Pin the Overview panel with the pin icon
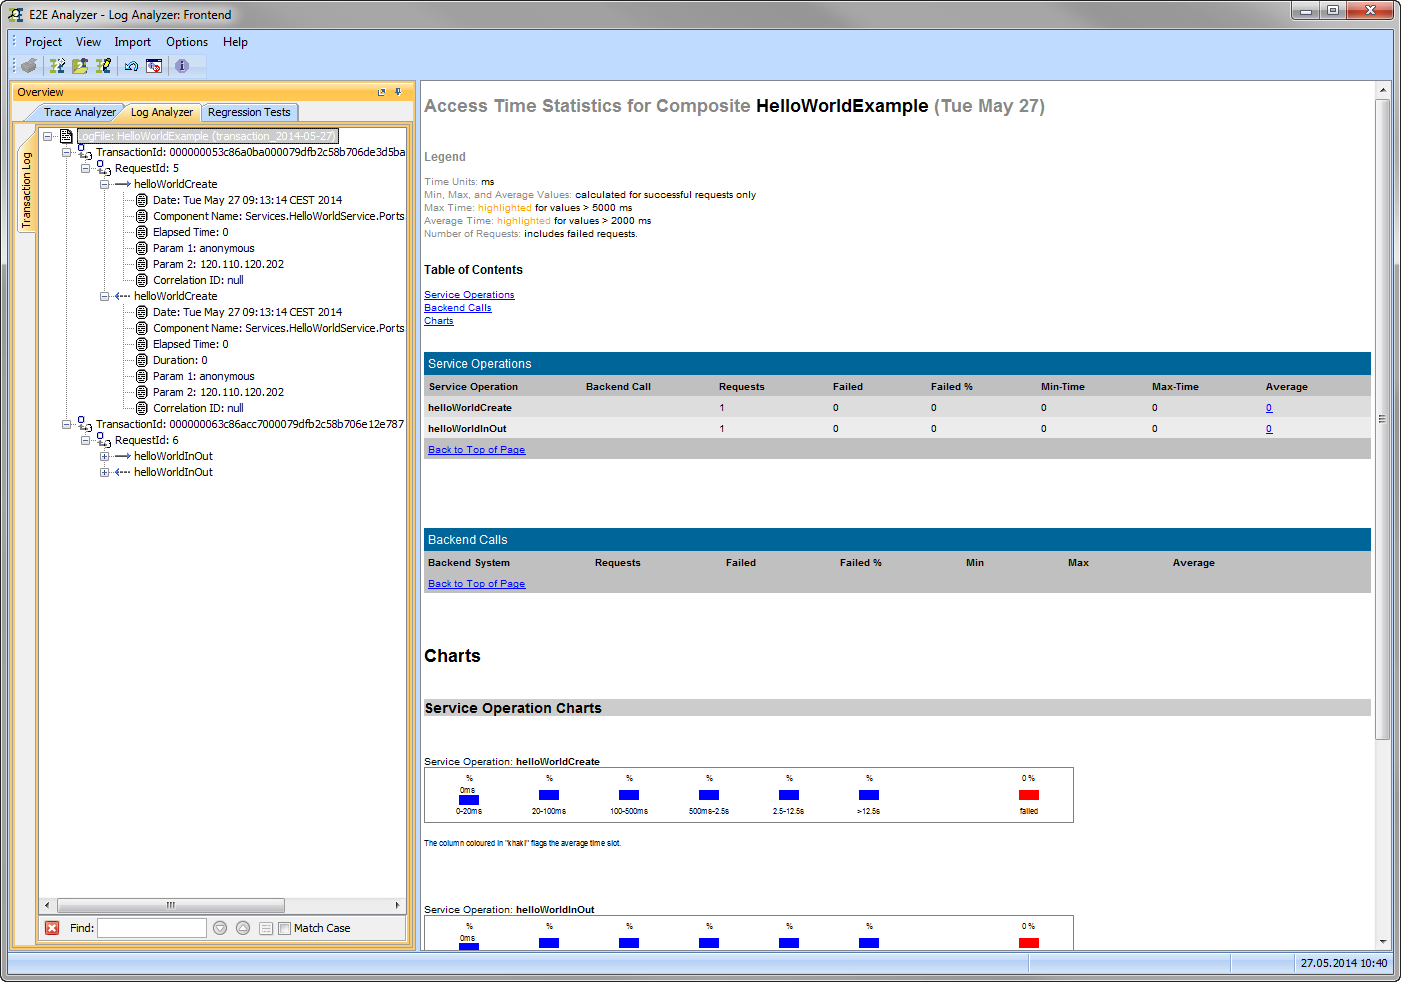This screenshot has width=1401, height=982. click(x=398, y=91)
